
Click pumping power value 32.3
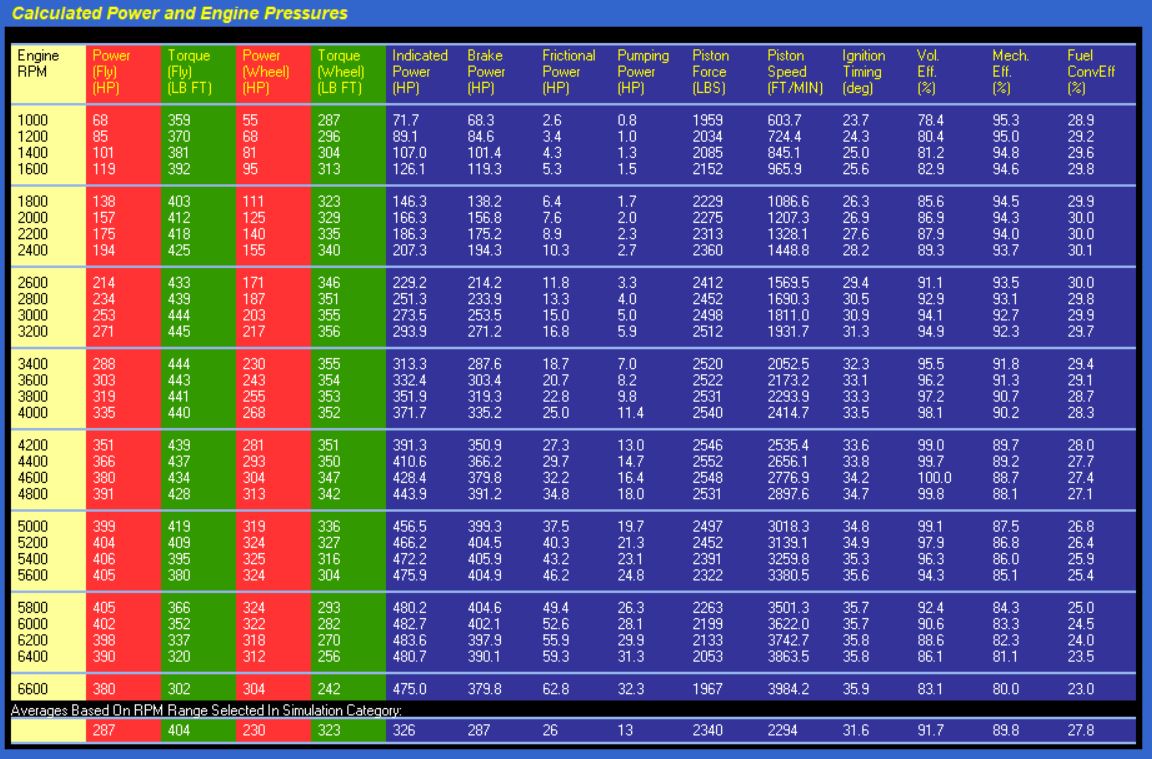coord(630,688)
